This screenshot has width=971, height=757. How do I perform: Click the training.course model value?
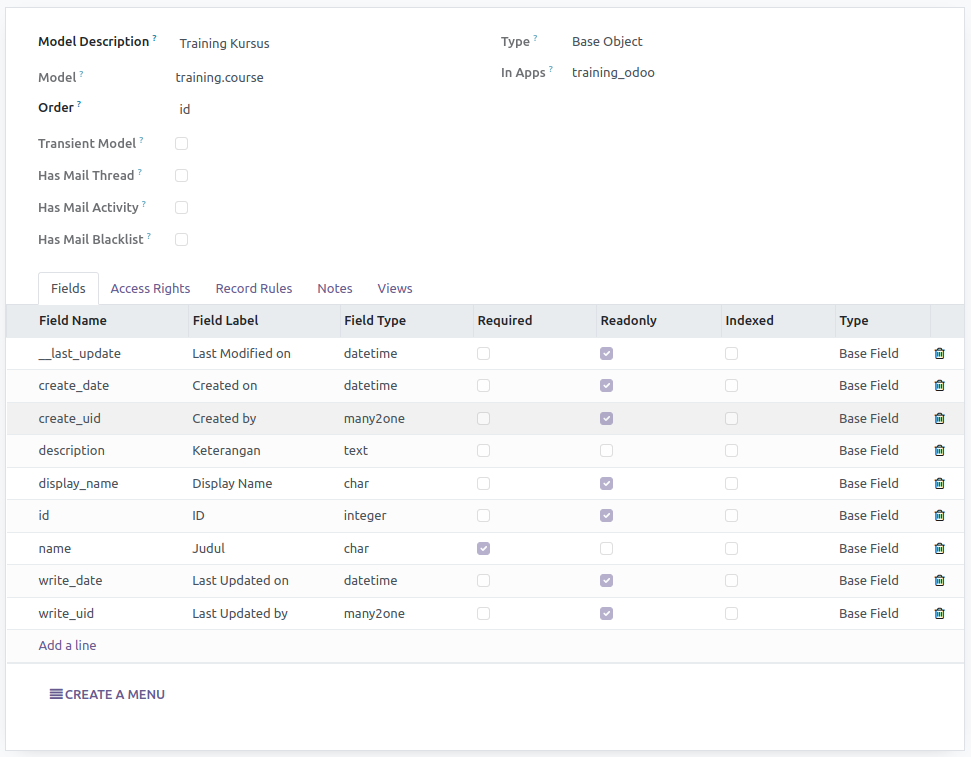(219, 77)
